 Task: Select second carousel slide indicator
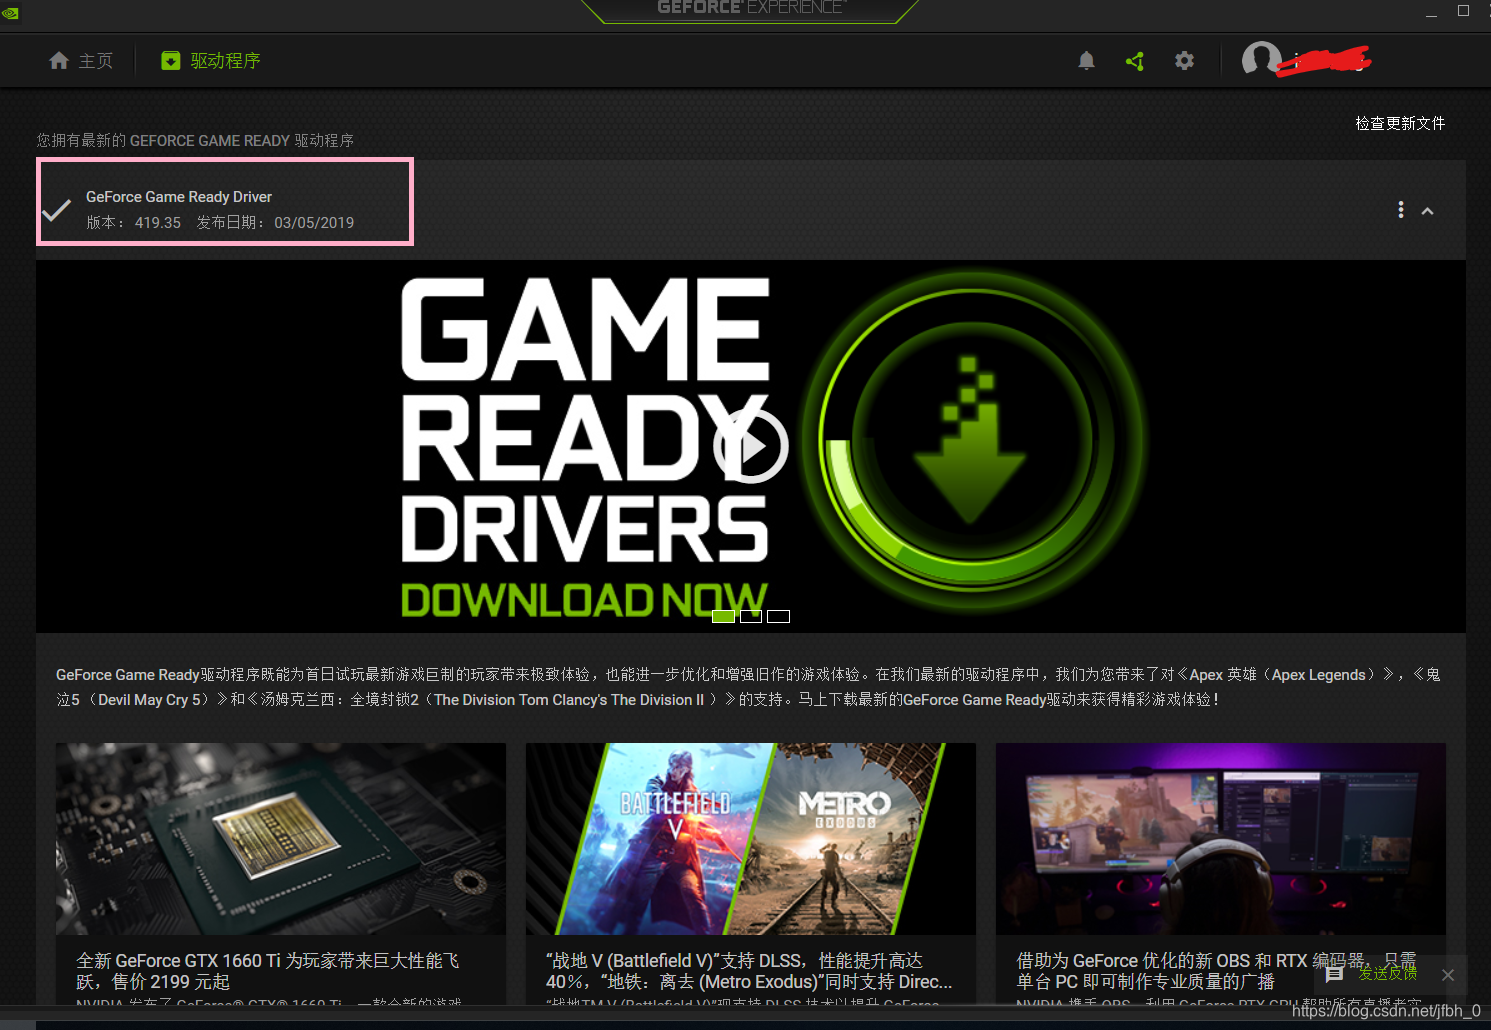click(751, 616)
